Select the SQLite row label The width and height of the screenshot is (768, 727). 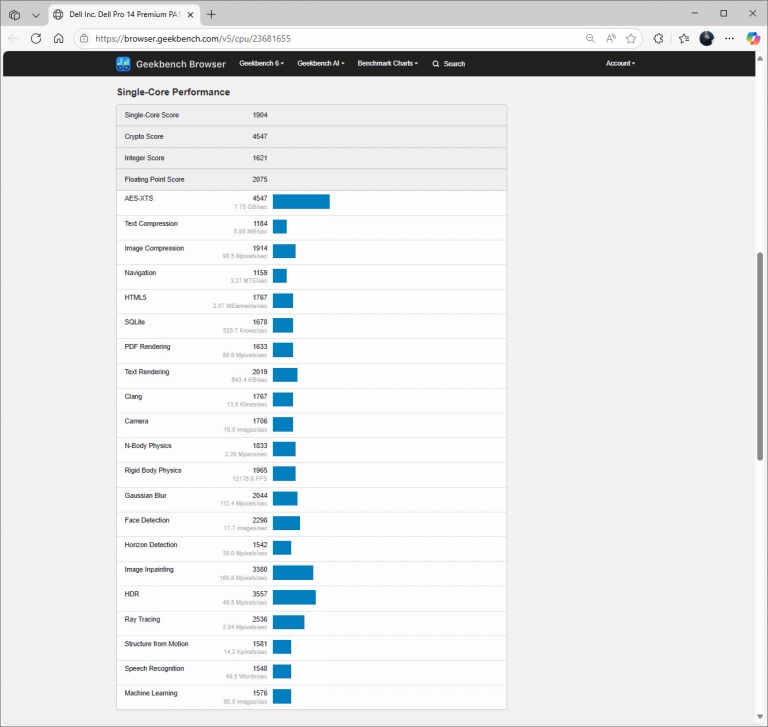coord(135,322)
